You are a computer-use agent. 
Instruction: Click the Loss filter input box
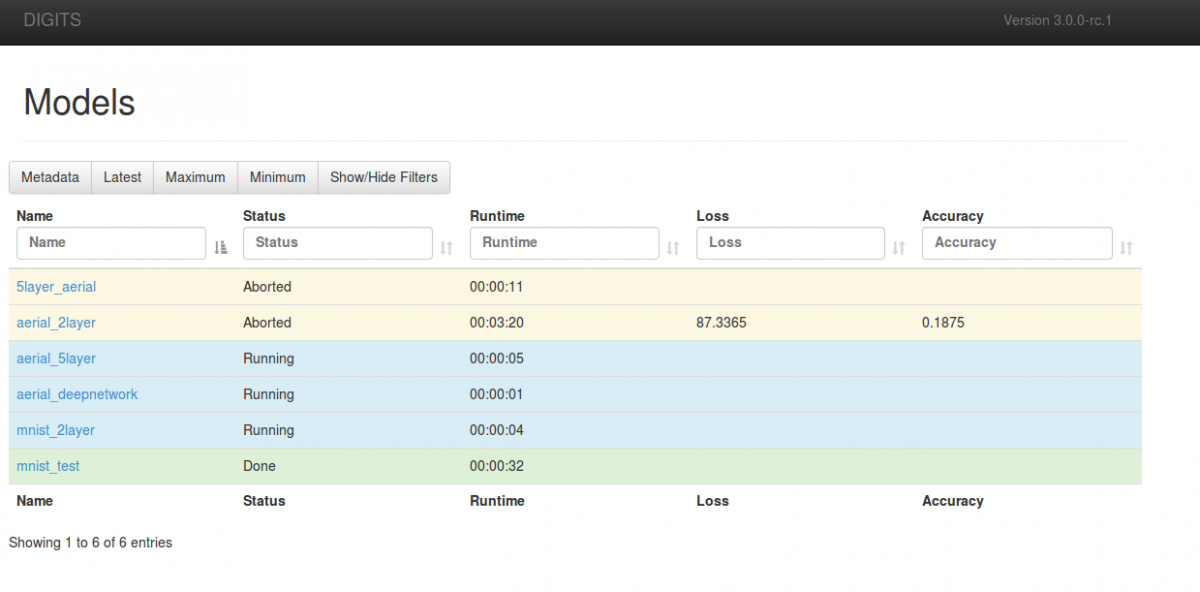pyautogui.click(x=790, y=243)
